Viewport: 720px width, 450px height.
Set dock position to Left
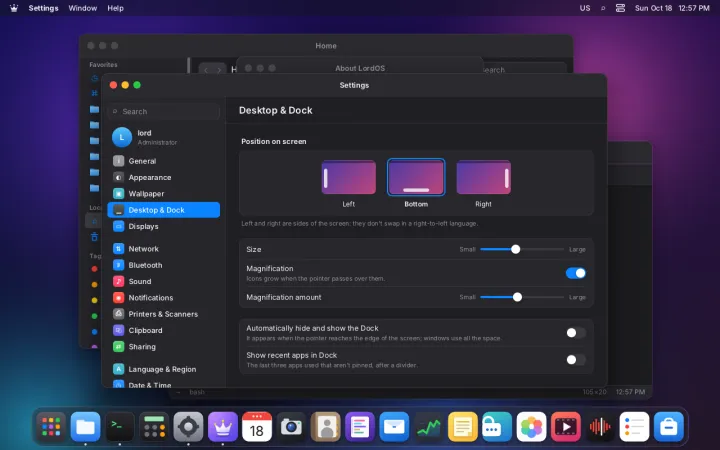(349, 177)
